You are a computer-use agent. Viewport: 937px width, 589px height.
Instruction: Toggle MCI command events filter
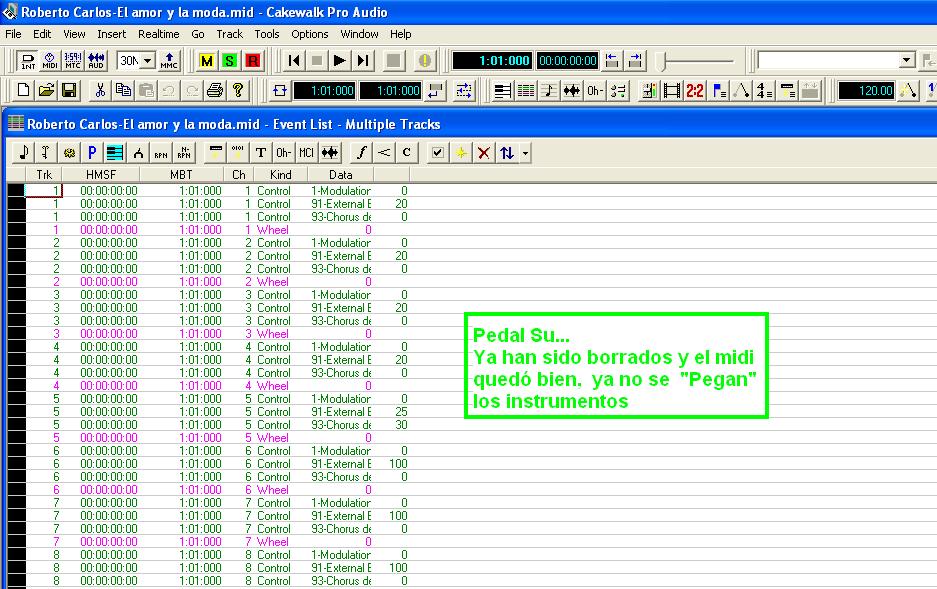click(307, 153)
